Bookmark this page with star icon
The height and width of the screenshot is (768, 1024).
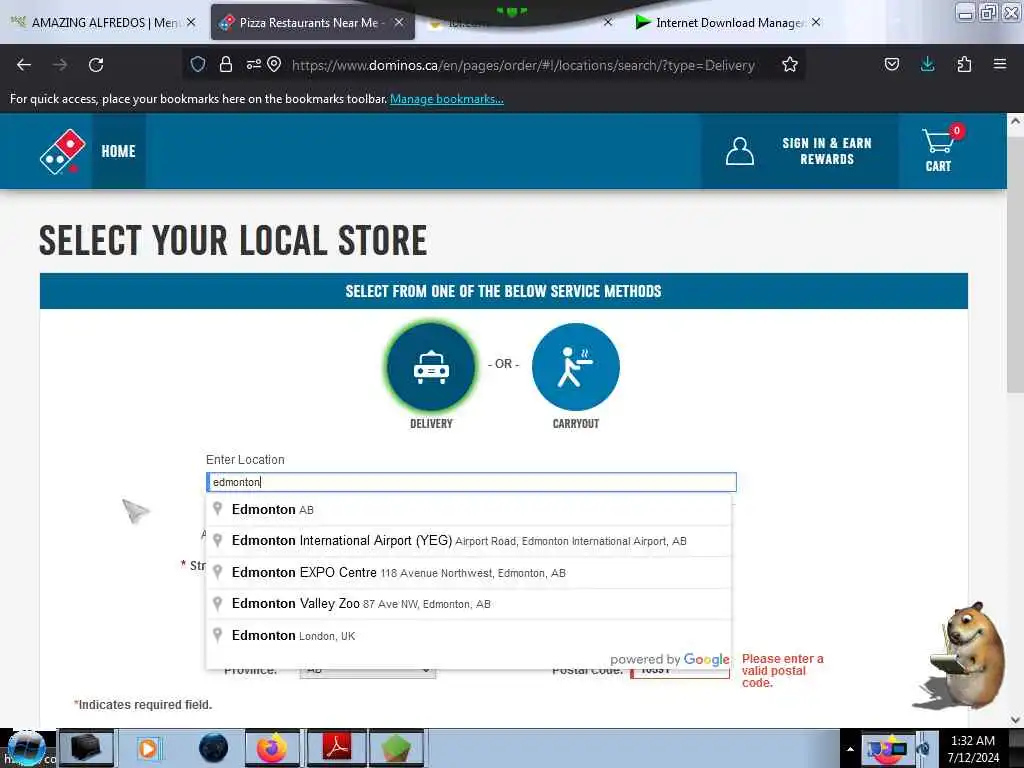click(x=790, y=64)
